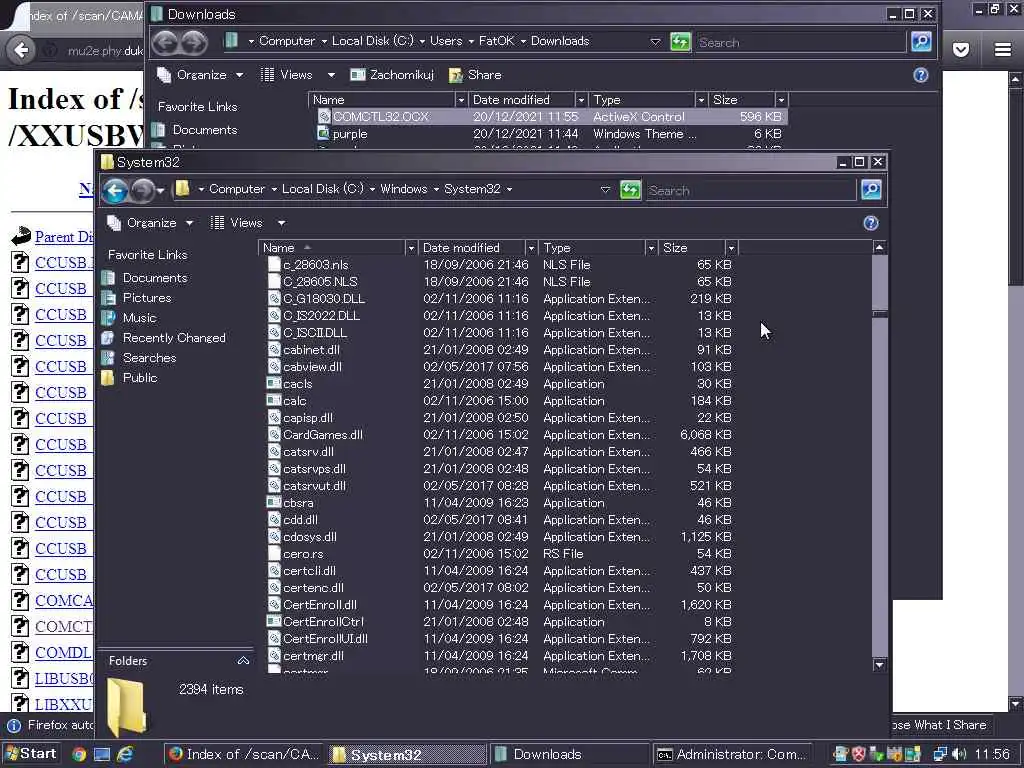Click the COMCA link in Firefox page
Screen dimensions: 1024x768
[64, 601]
